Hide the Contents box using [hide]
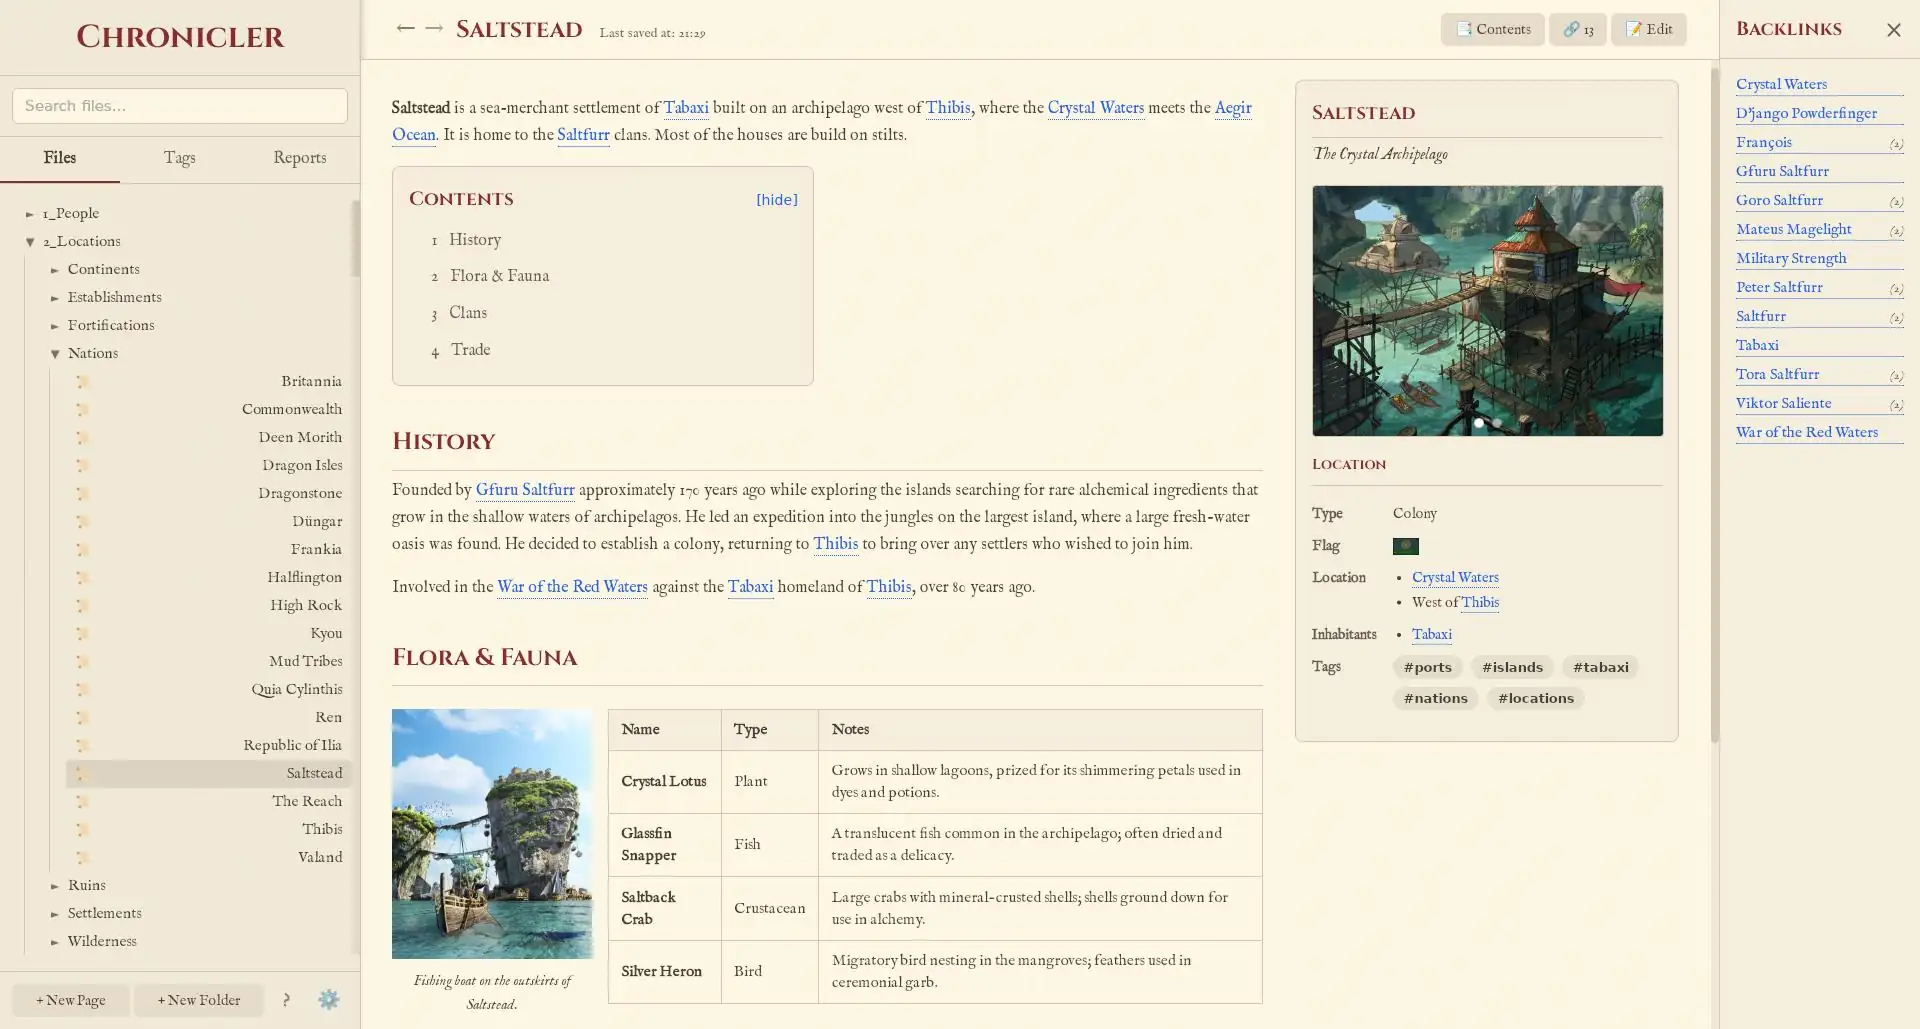Screen dimensions: 1920x1029 [x=777, y=200]
